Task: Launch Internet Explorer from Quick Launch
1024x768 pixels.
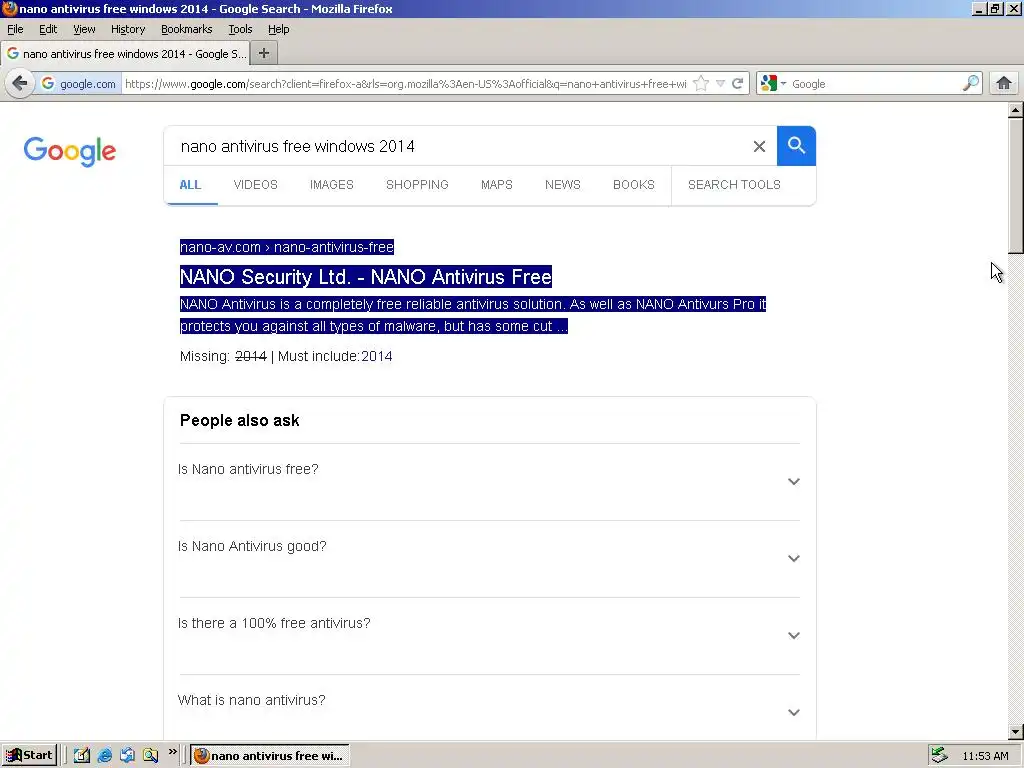Action: coord(104,756)
